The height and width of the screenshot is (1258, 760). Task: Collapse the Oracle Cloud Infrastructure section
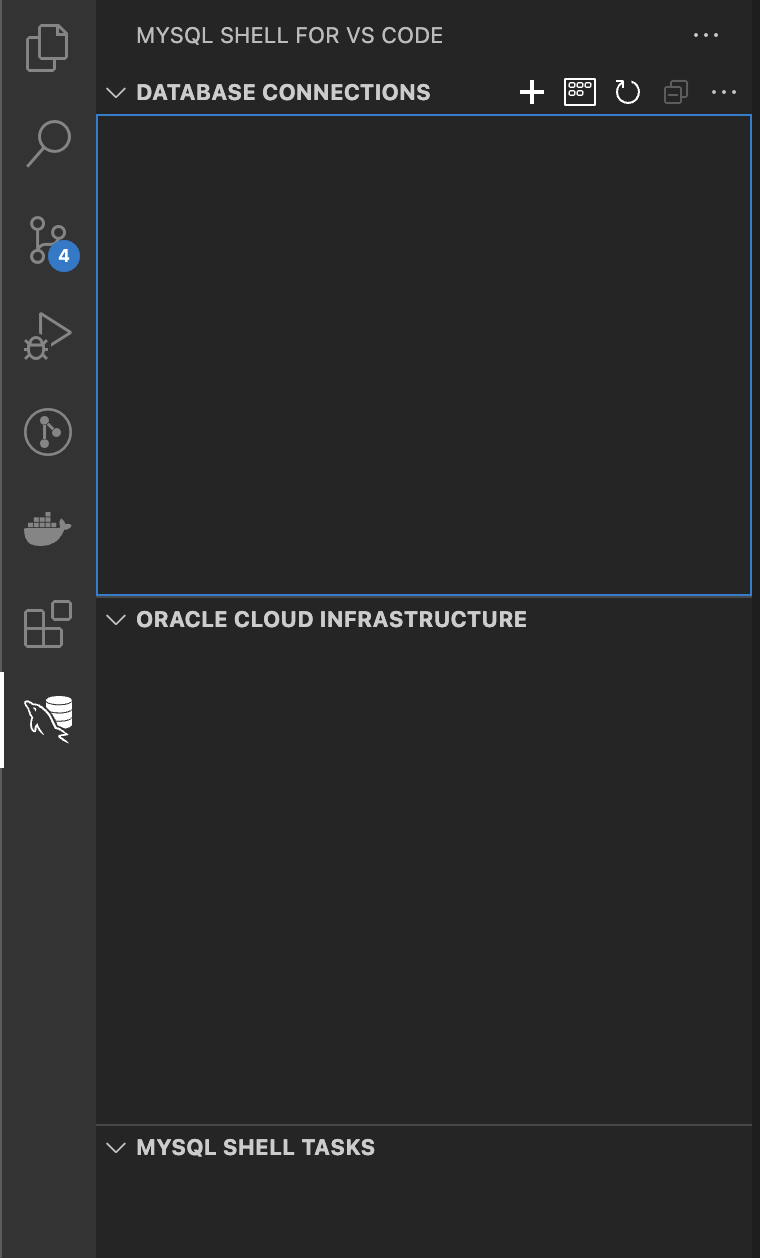click(x=116, y=620)
